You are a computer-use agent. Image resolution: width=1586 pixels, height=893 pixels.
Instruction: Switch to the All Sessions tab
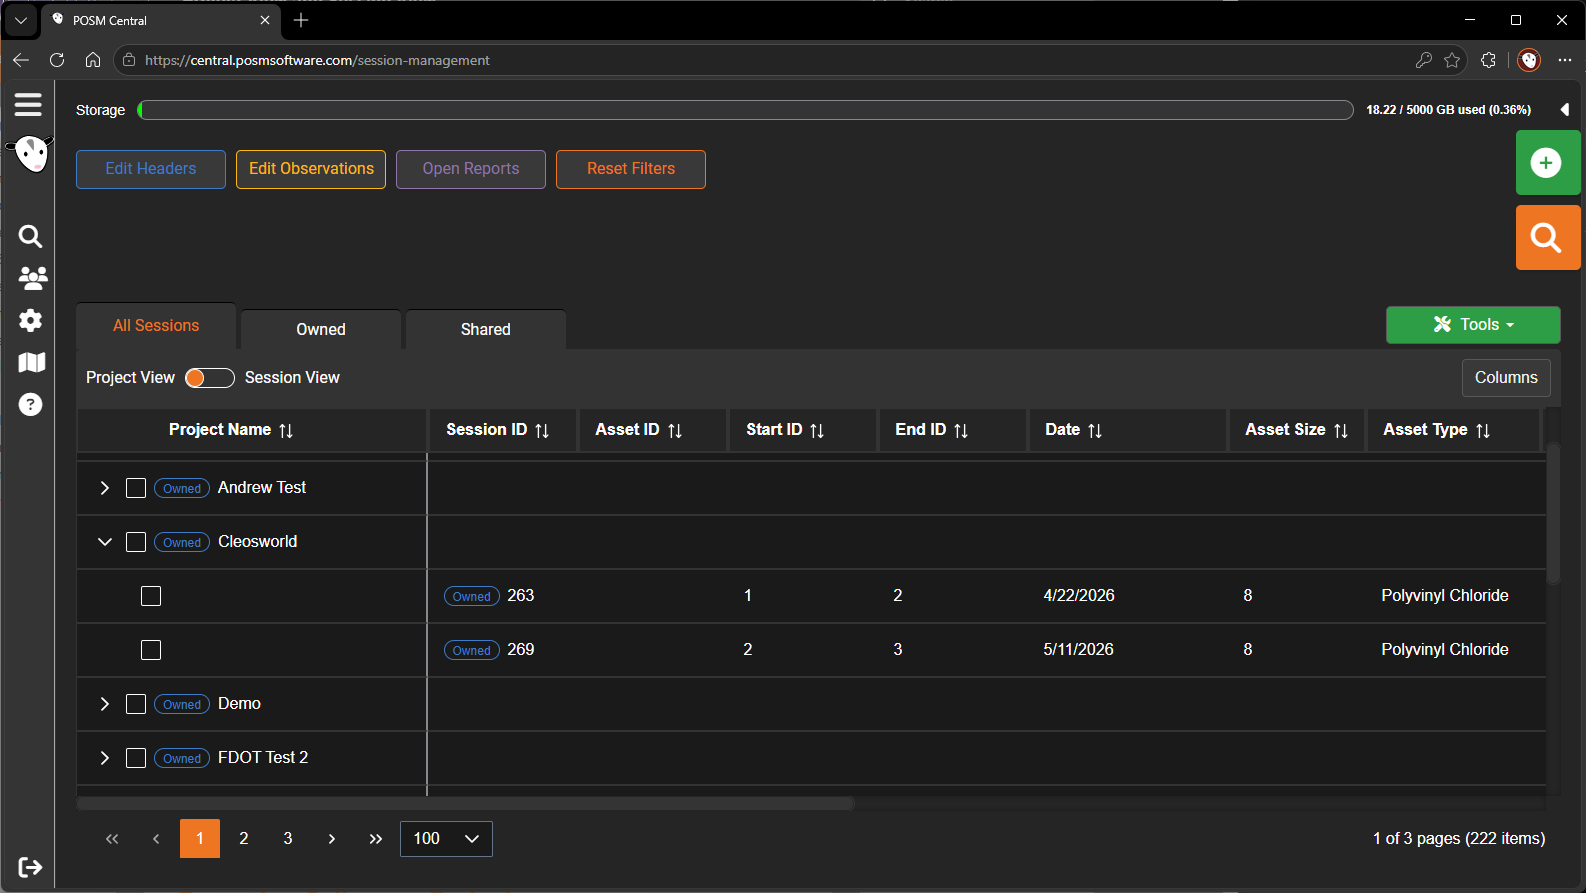tap(156, 326)
